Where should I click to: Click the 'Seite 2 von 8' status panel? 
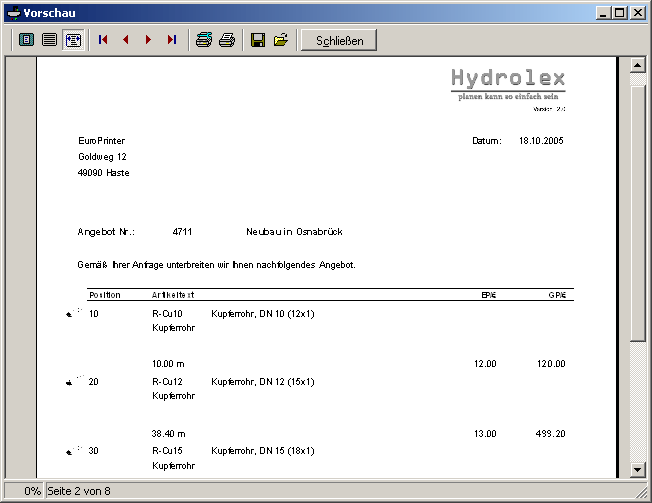click(78, 491)
